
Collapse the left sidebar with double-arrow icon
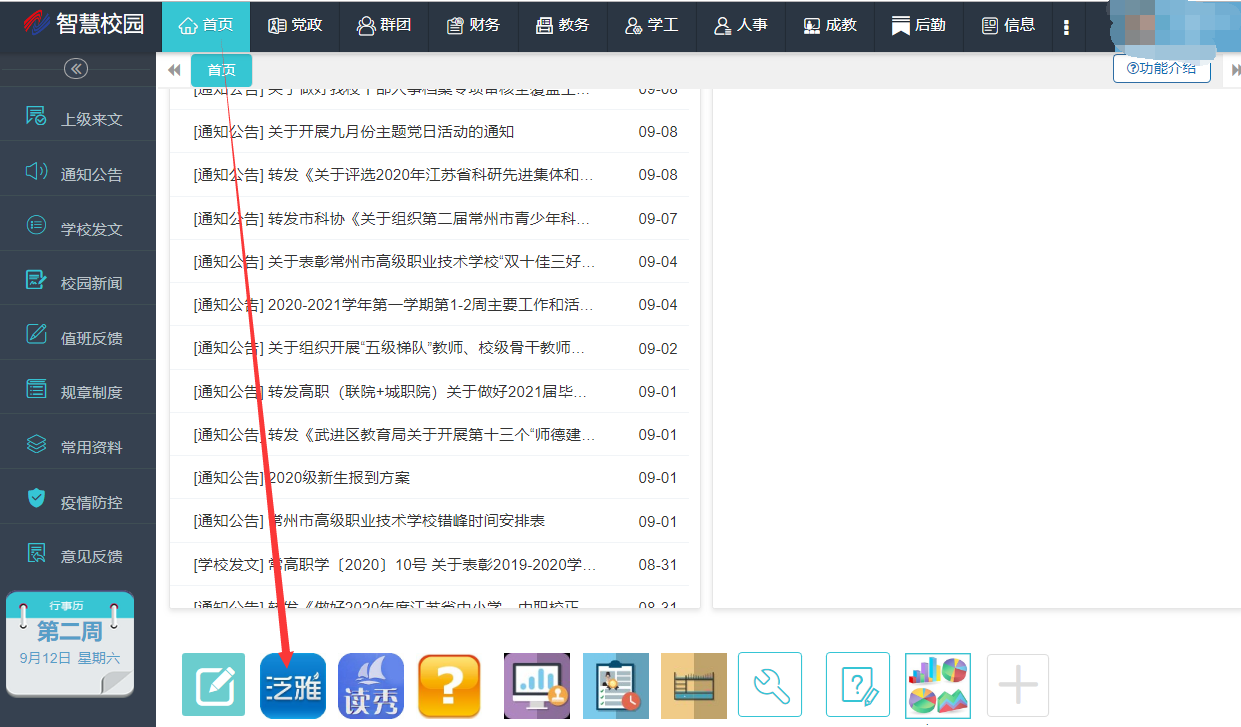pyautogui.click(x=76, y=68)
